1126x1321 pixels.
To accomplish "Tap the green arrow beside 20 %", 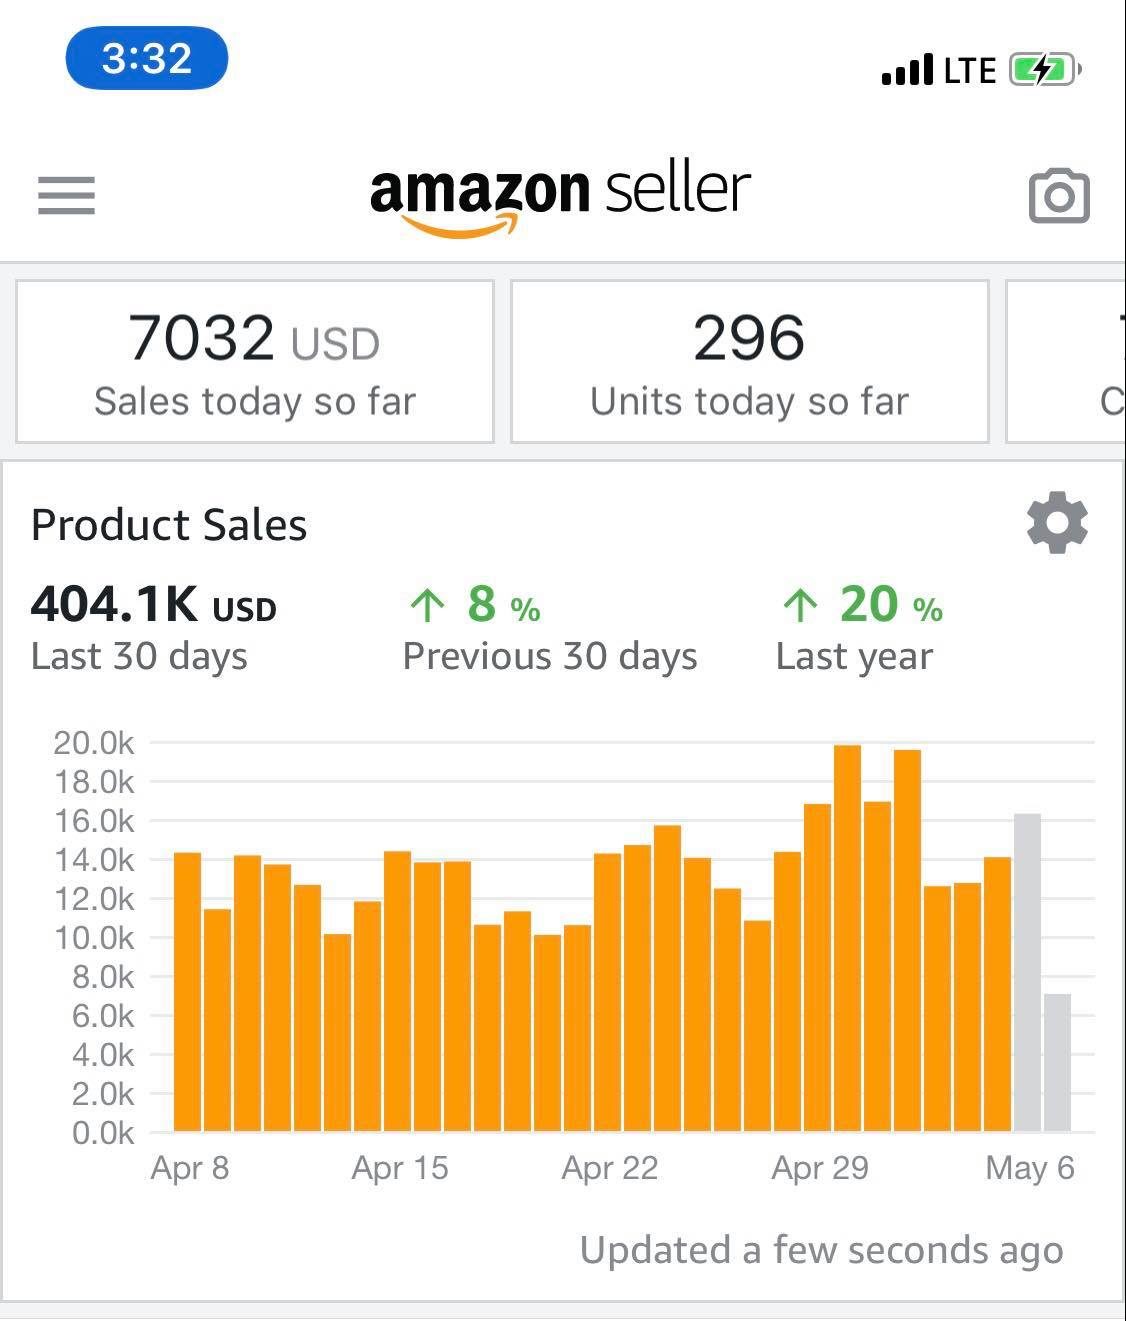I will point(800,604).
